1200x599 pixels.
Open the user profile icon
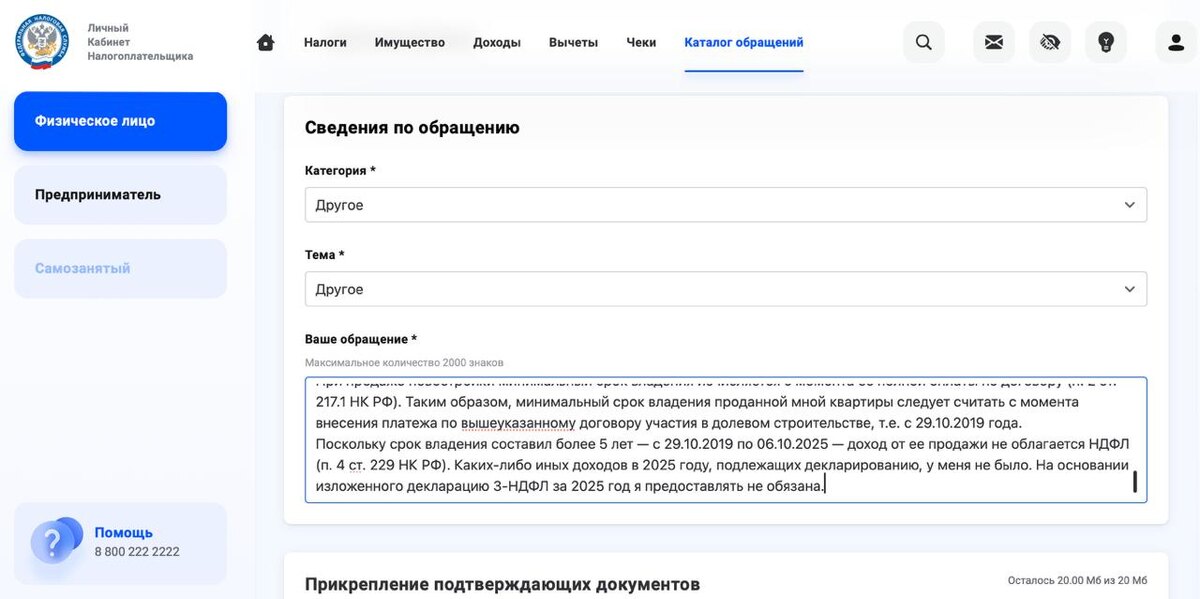pyautogui.click(x=1175, y=42)
